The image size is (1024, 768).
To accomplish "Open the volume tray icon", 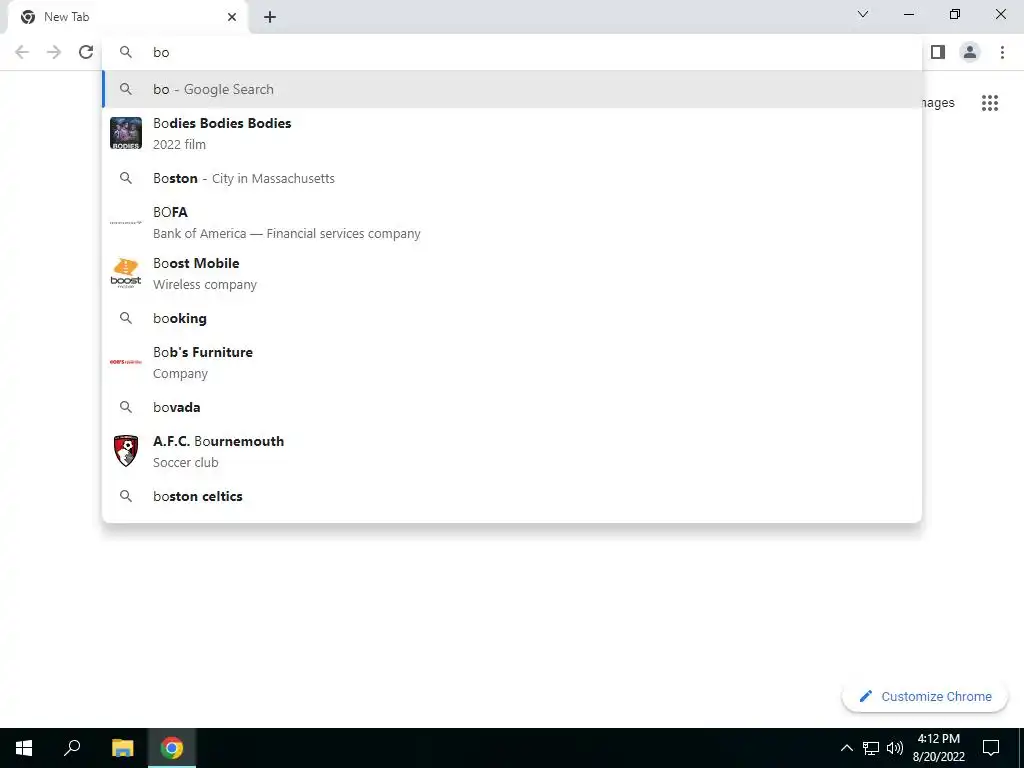I will 895,748.
